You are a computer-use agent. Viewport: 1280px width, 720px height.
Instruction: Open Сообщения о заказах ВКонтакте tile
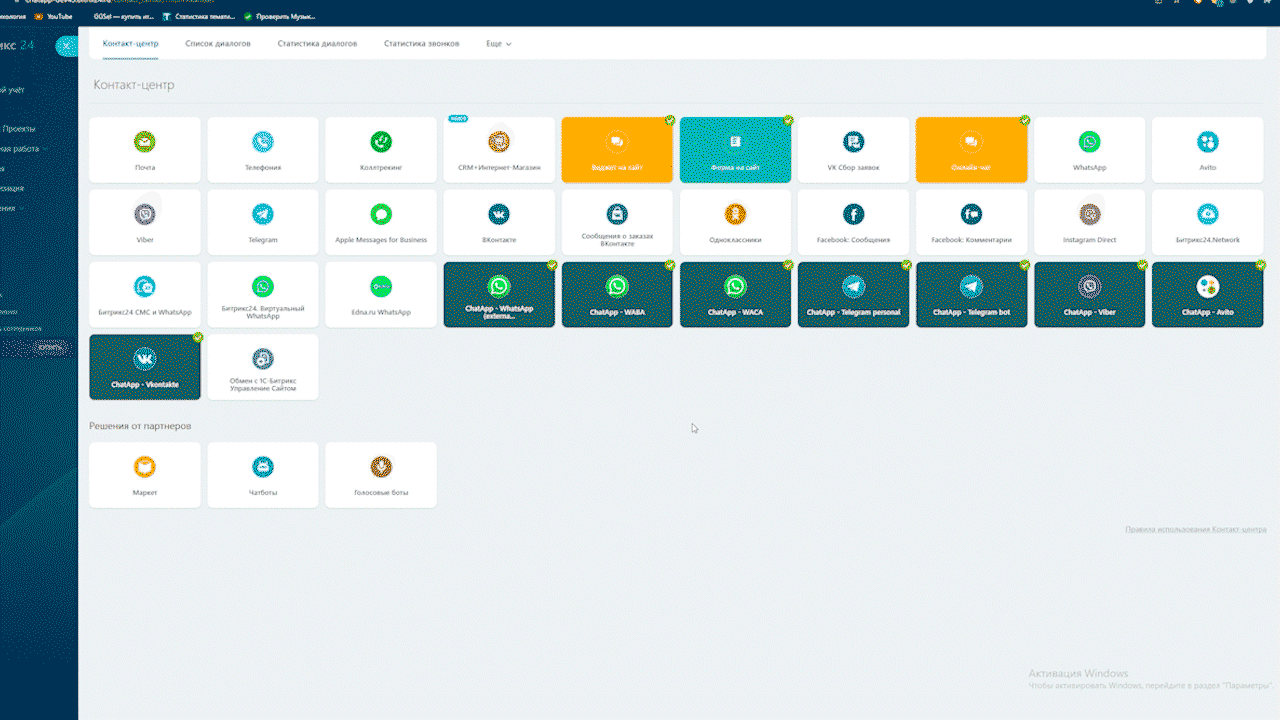[617, 222]
